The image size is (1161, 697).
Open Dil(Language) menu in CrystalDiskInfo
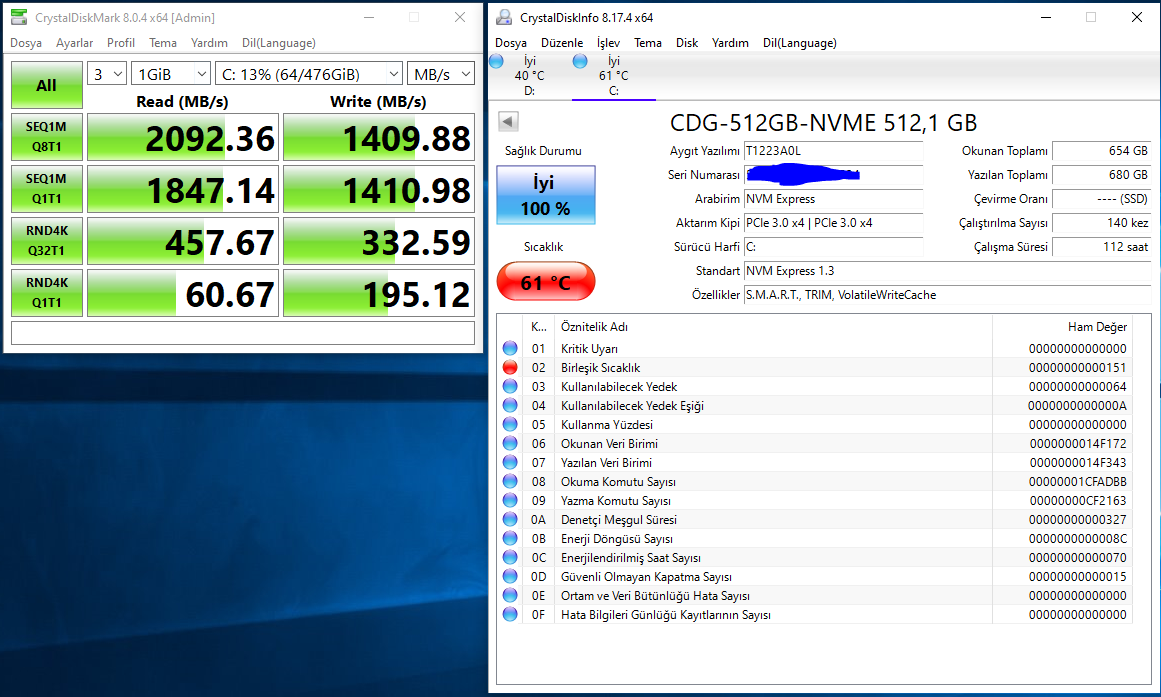tap(800, 43)
